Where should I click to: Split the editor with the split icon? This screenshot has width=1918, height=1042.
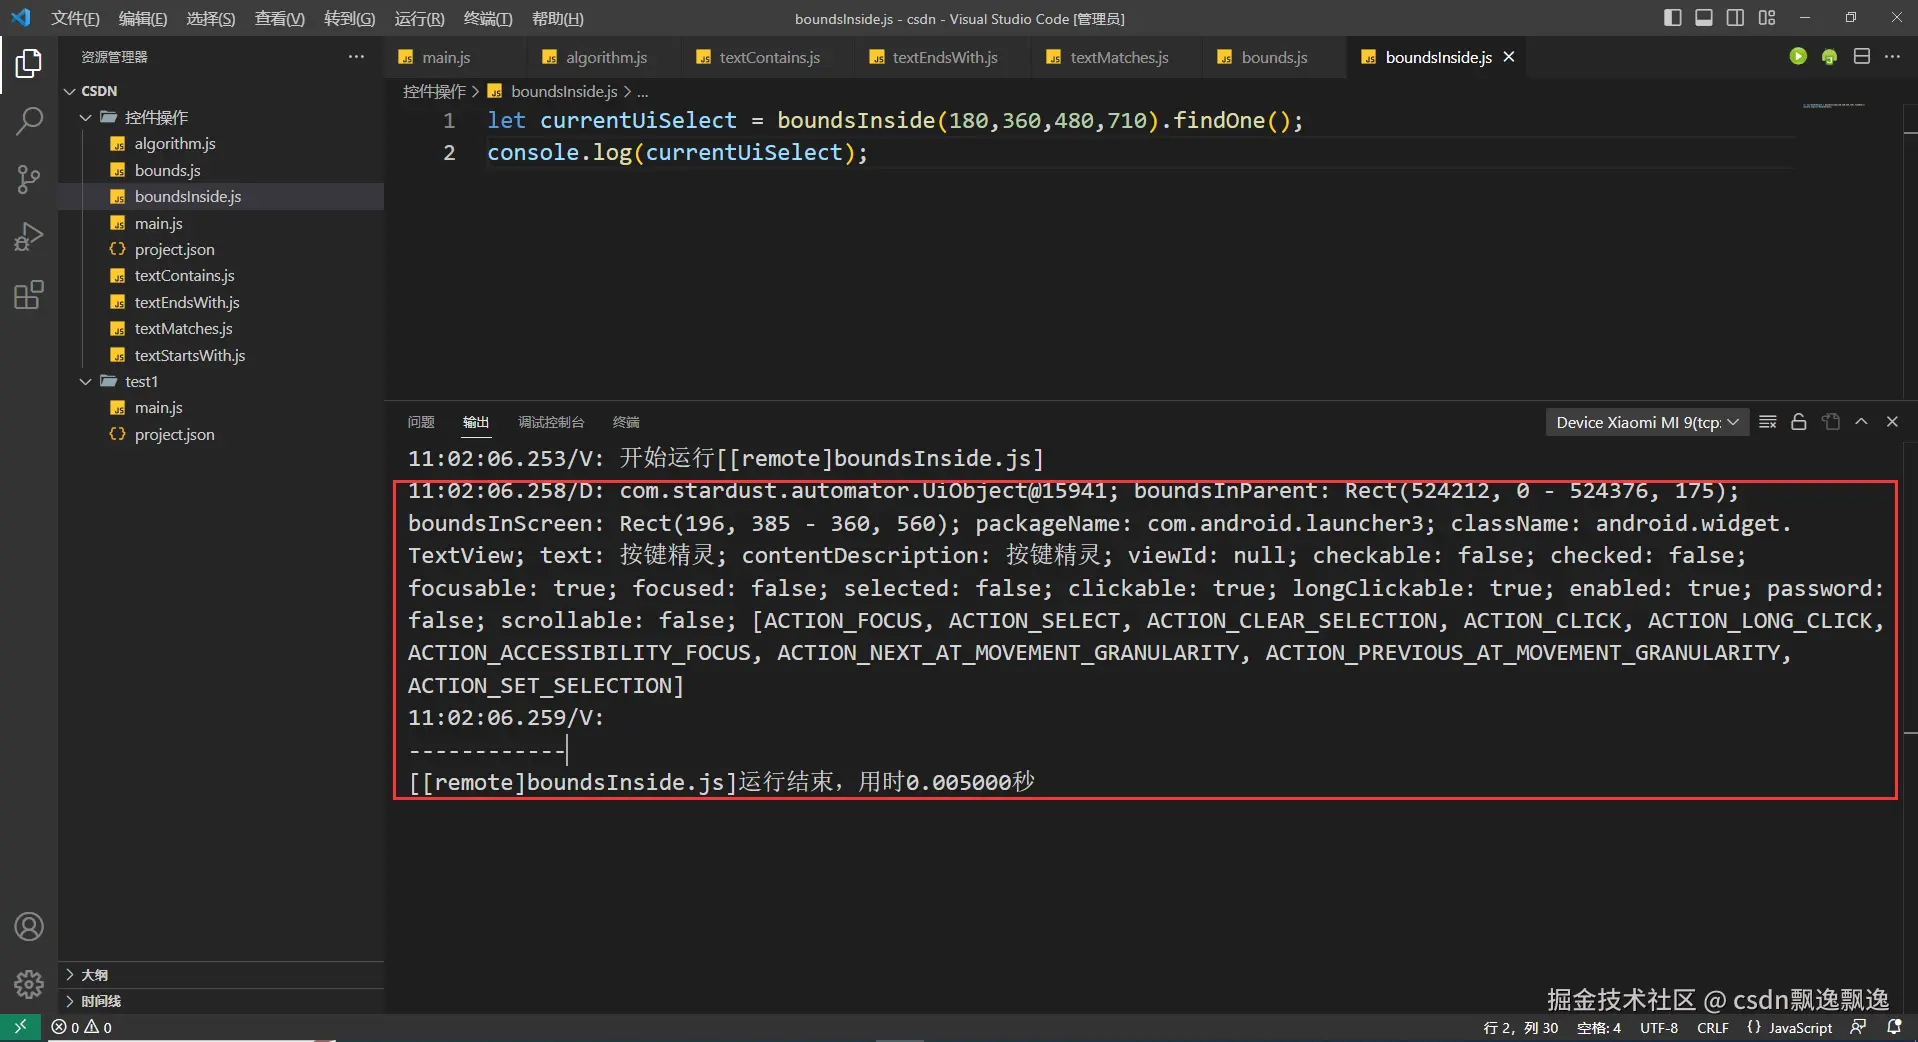tap(1861, 57)
